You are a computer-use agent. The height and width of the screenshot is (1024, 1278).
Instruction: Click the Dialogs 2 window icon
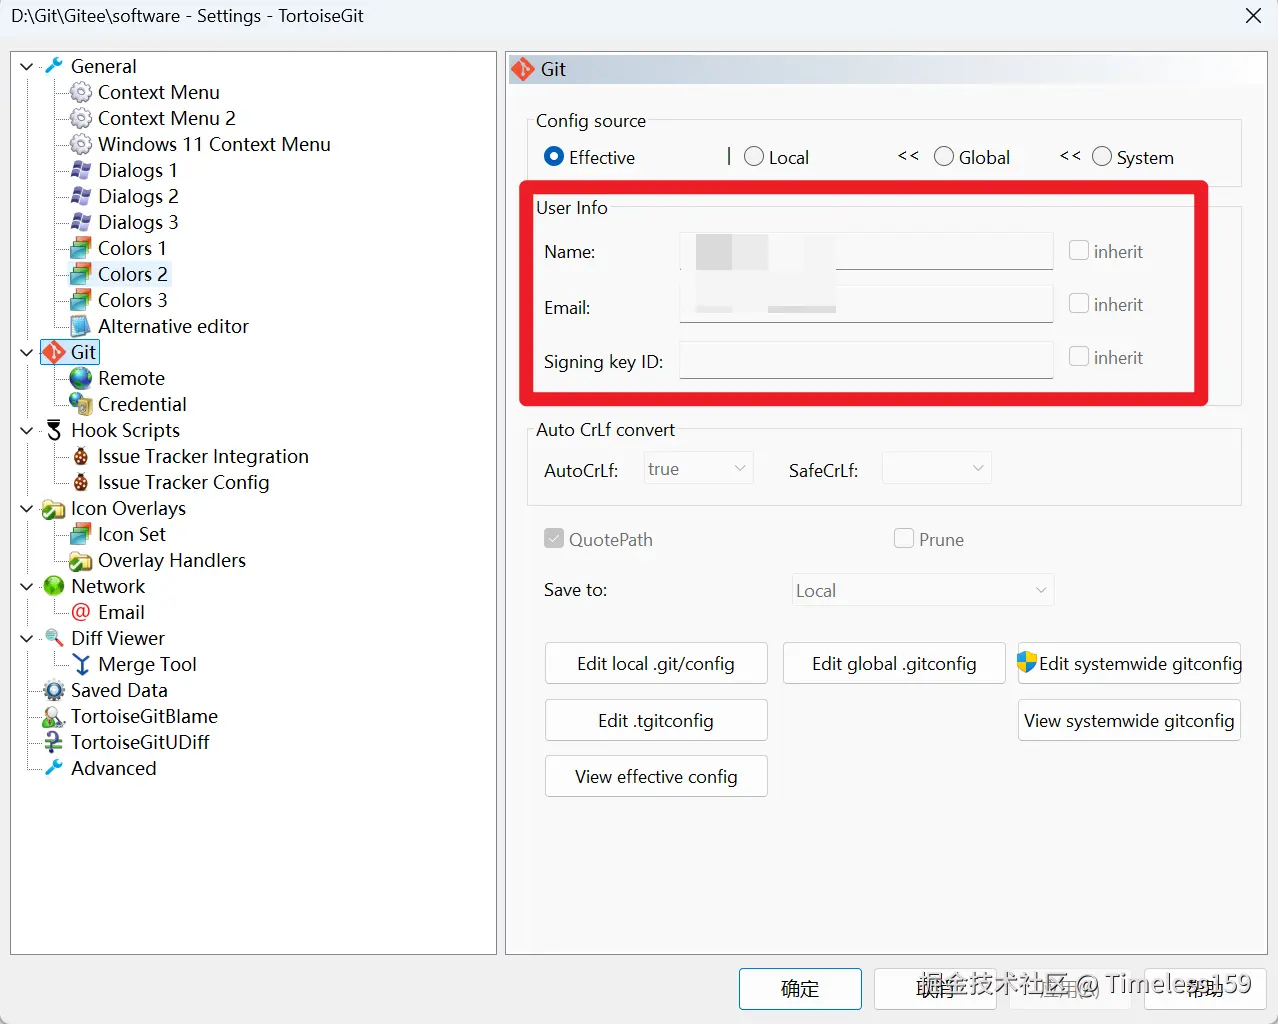(x=81, y=196)
